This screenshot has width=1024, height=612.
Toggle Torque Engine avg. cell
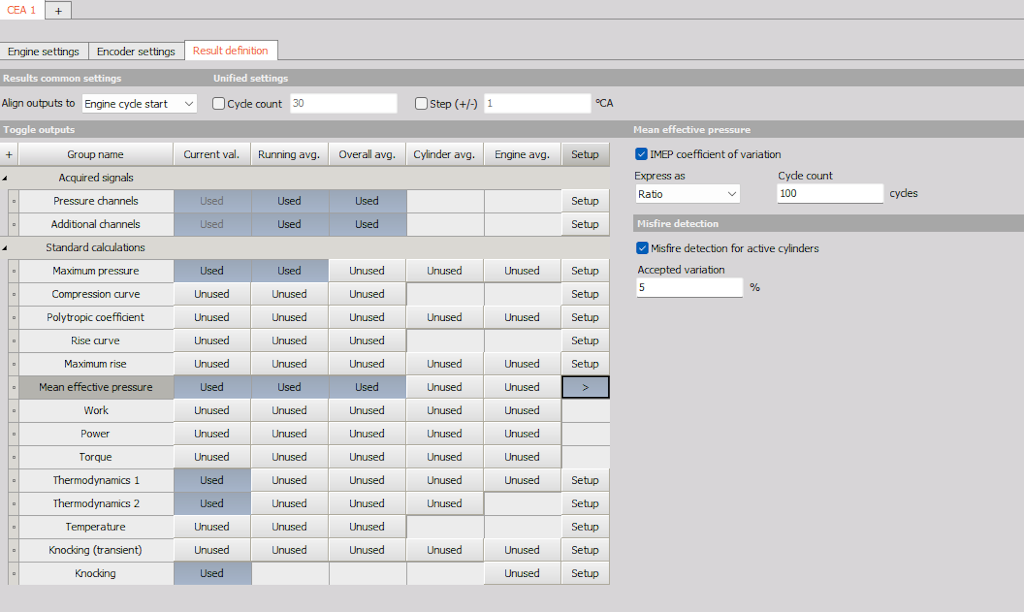(x=522, y=457)
